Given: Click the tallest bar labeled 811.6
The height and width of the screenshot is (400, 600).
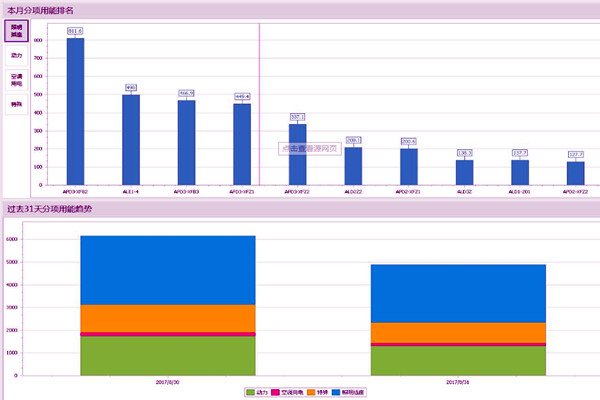Looking at the screenshot, I should pos(75,110).
